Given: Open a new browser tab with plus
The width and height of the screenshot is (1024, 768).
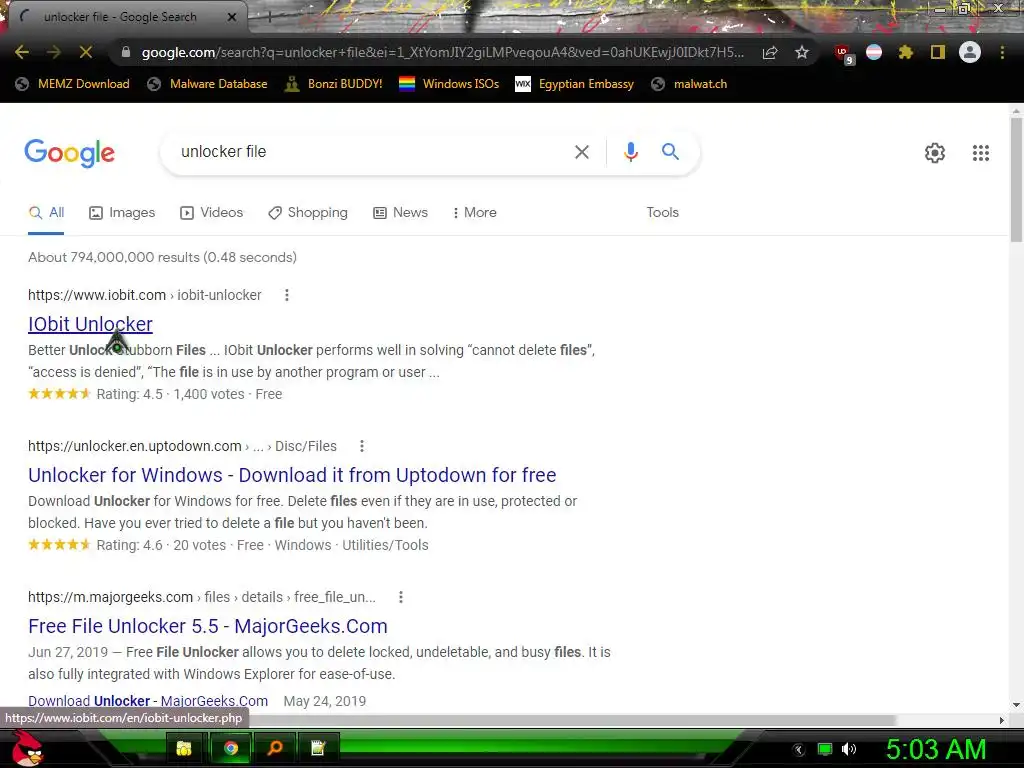Looking at the screenshot, I should click(x=268, y=17).
